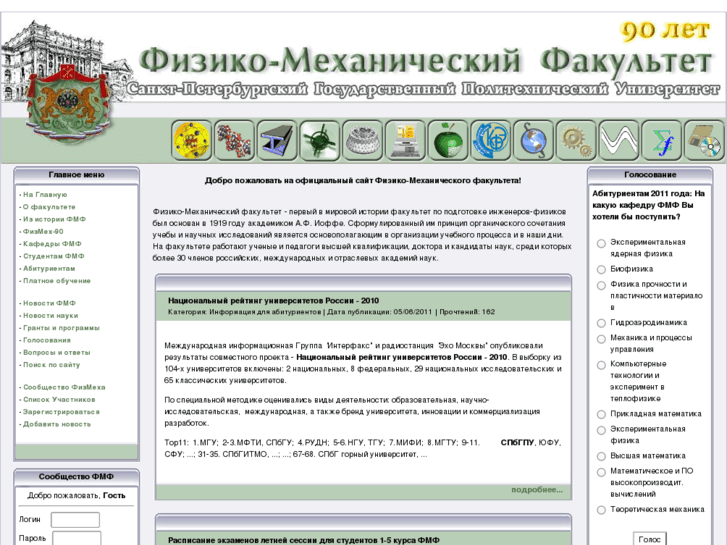Open 'О факультете' menu link
This screenshot has height=545, width=727.
point(49,207)
